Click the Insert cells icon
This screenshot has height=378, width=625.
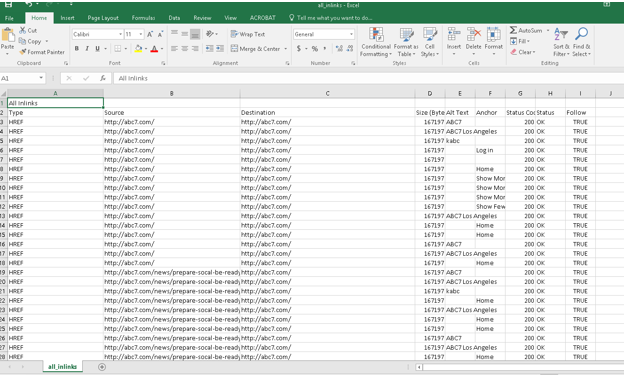point(454,34)
